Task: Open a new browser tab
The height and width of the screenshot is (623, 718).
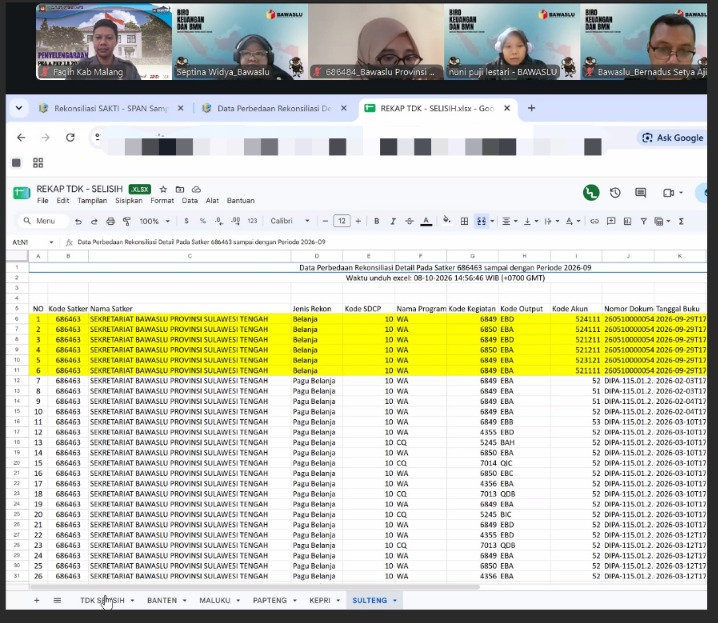Action: [531, 108]
